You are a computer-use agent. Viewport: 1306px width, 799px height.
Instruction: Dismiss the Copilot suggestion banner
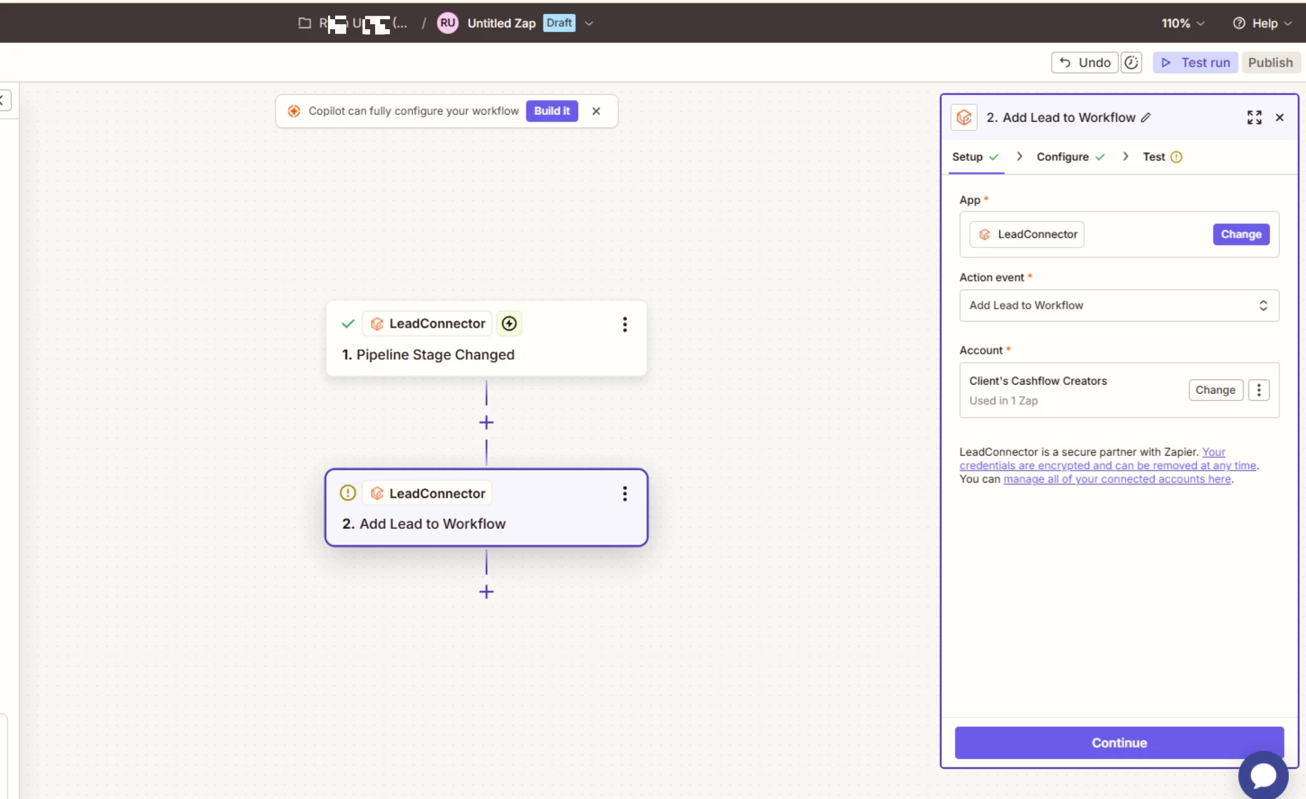coord(596,111)
